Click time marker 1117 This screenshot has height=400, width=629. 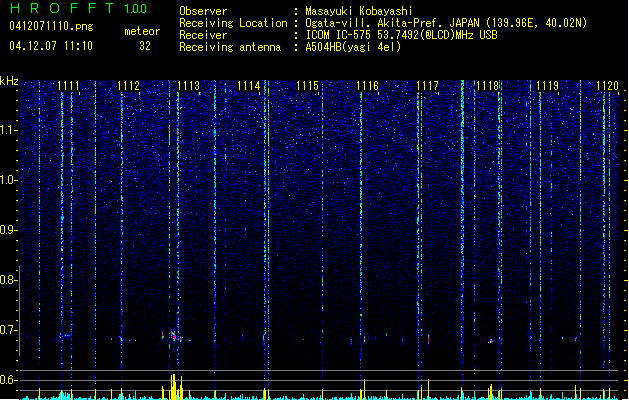(x=428, y=86)
